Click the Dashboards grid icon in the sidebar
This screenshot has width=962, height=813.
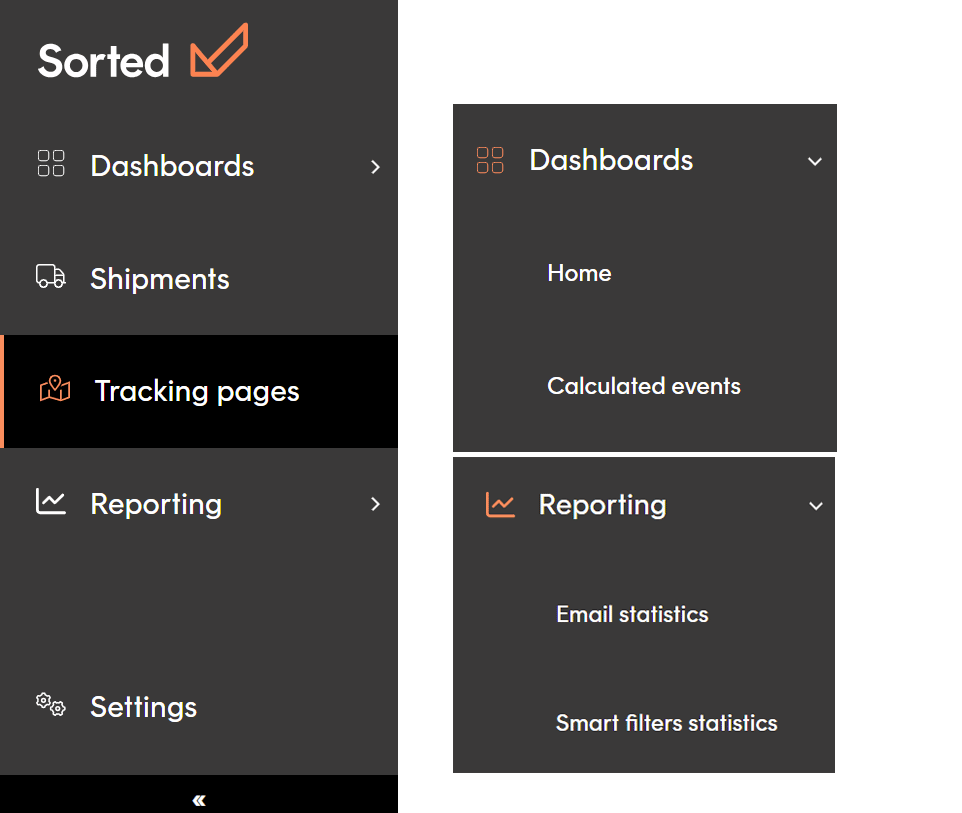coord(51,163)
